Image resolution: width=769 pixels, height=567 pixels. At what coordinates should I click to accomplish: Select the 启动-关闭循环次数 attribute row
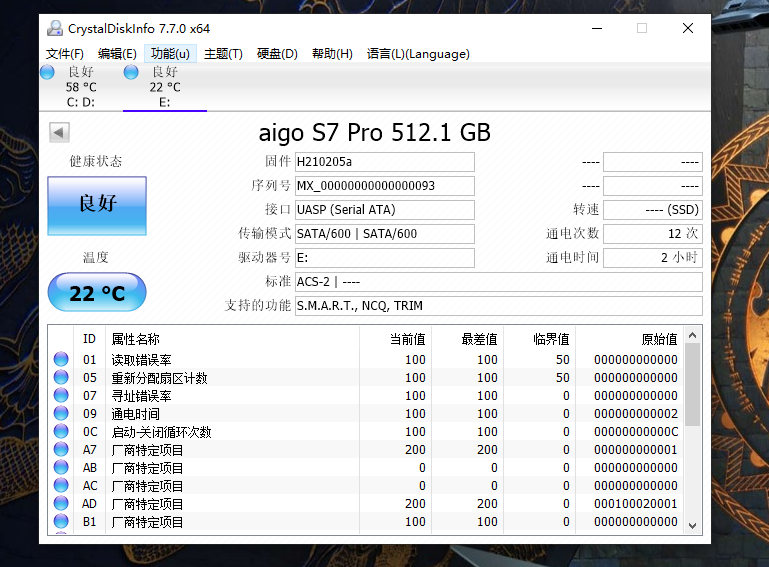pos(366,432)
